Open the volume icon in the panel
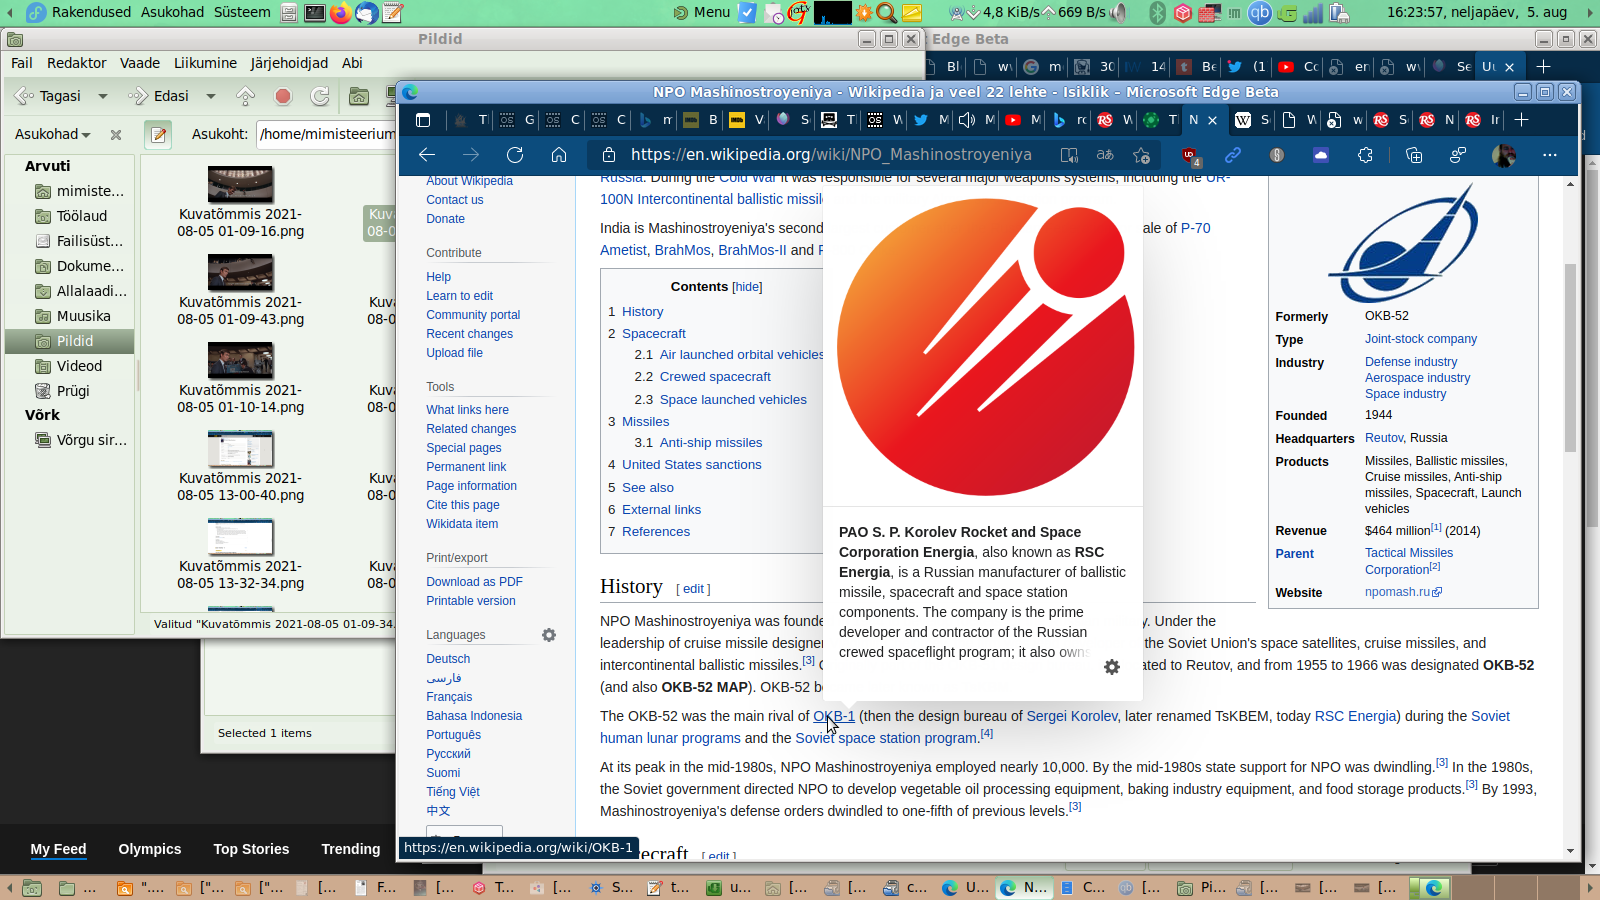Viewport: 1600px width, 900px height. coord(1118,13)
